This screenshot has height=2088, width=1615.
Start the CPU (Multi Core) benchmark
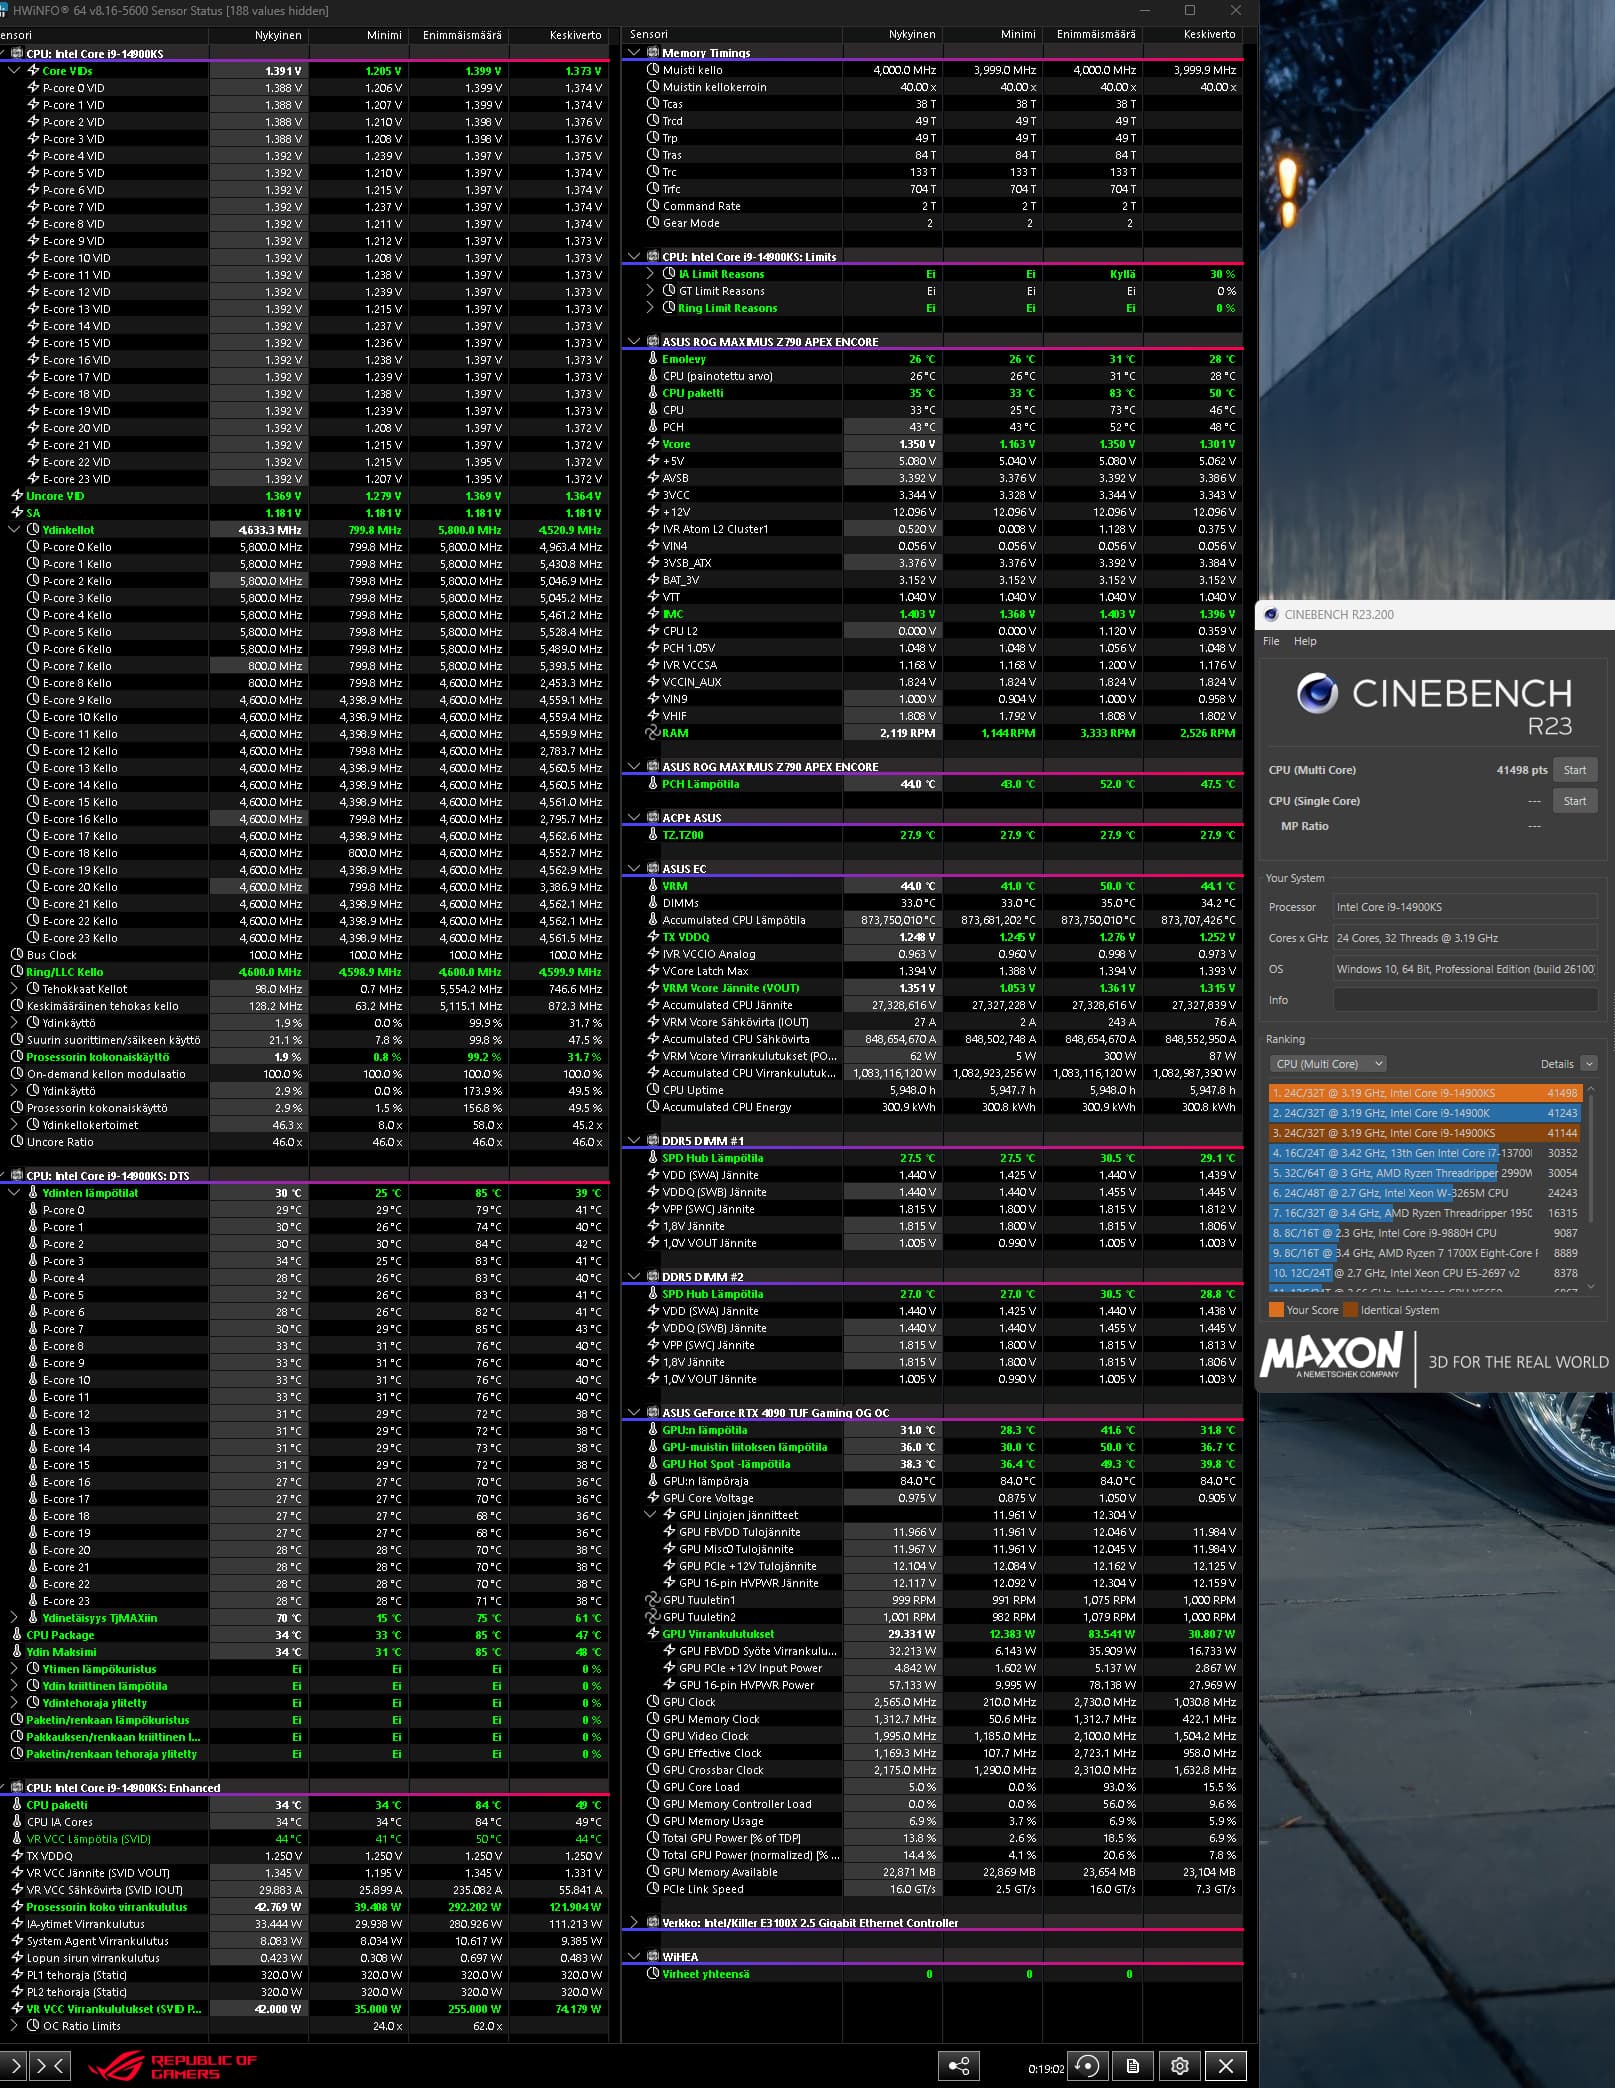coord(1575,770)
